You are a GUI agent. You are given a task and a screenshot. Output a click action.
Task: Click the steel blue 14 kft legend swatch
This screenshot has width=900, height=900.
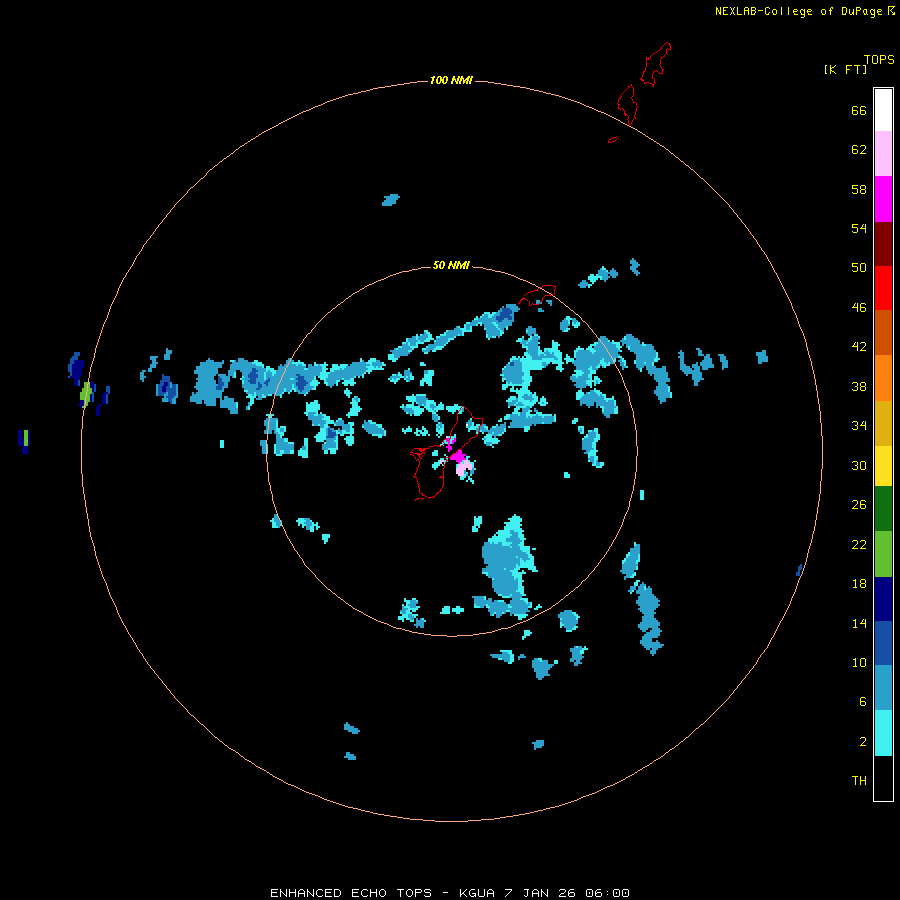(x=883, y=688)
